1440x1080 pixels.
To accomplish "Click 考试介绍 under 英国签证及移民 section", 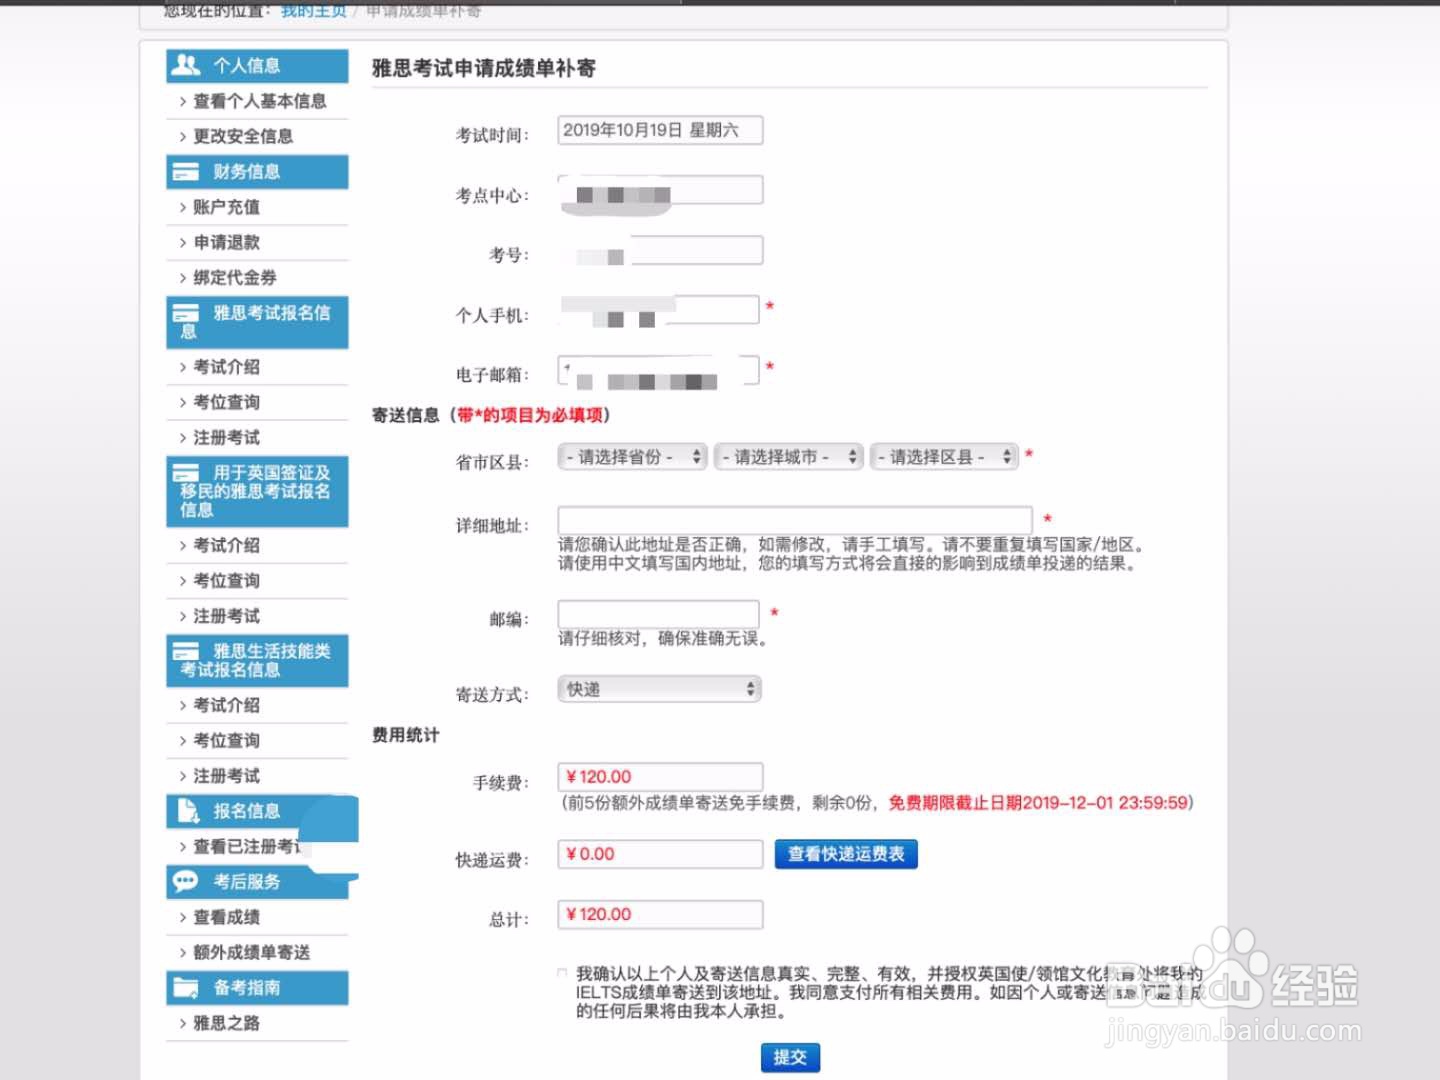I will point(226,545).
